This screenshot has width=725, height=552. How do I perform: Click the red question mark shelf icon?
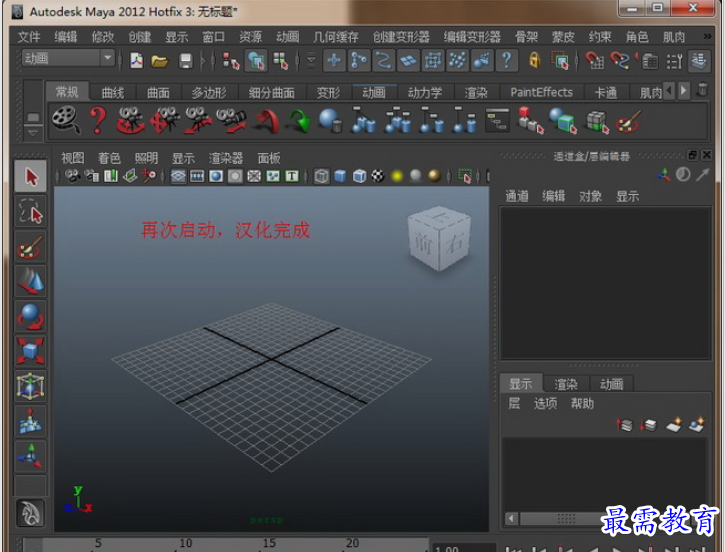[x=98, y=120]
